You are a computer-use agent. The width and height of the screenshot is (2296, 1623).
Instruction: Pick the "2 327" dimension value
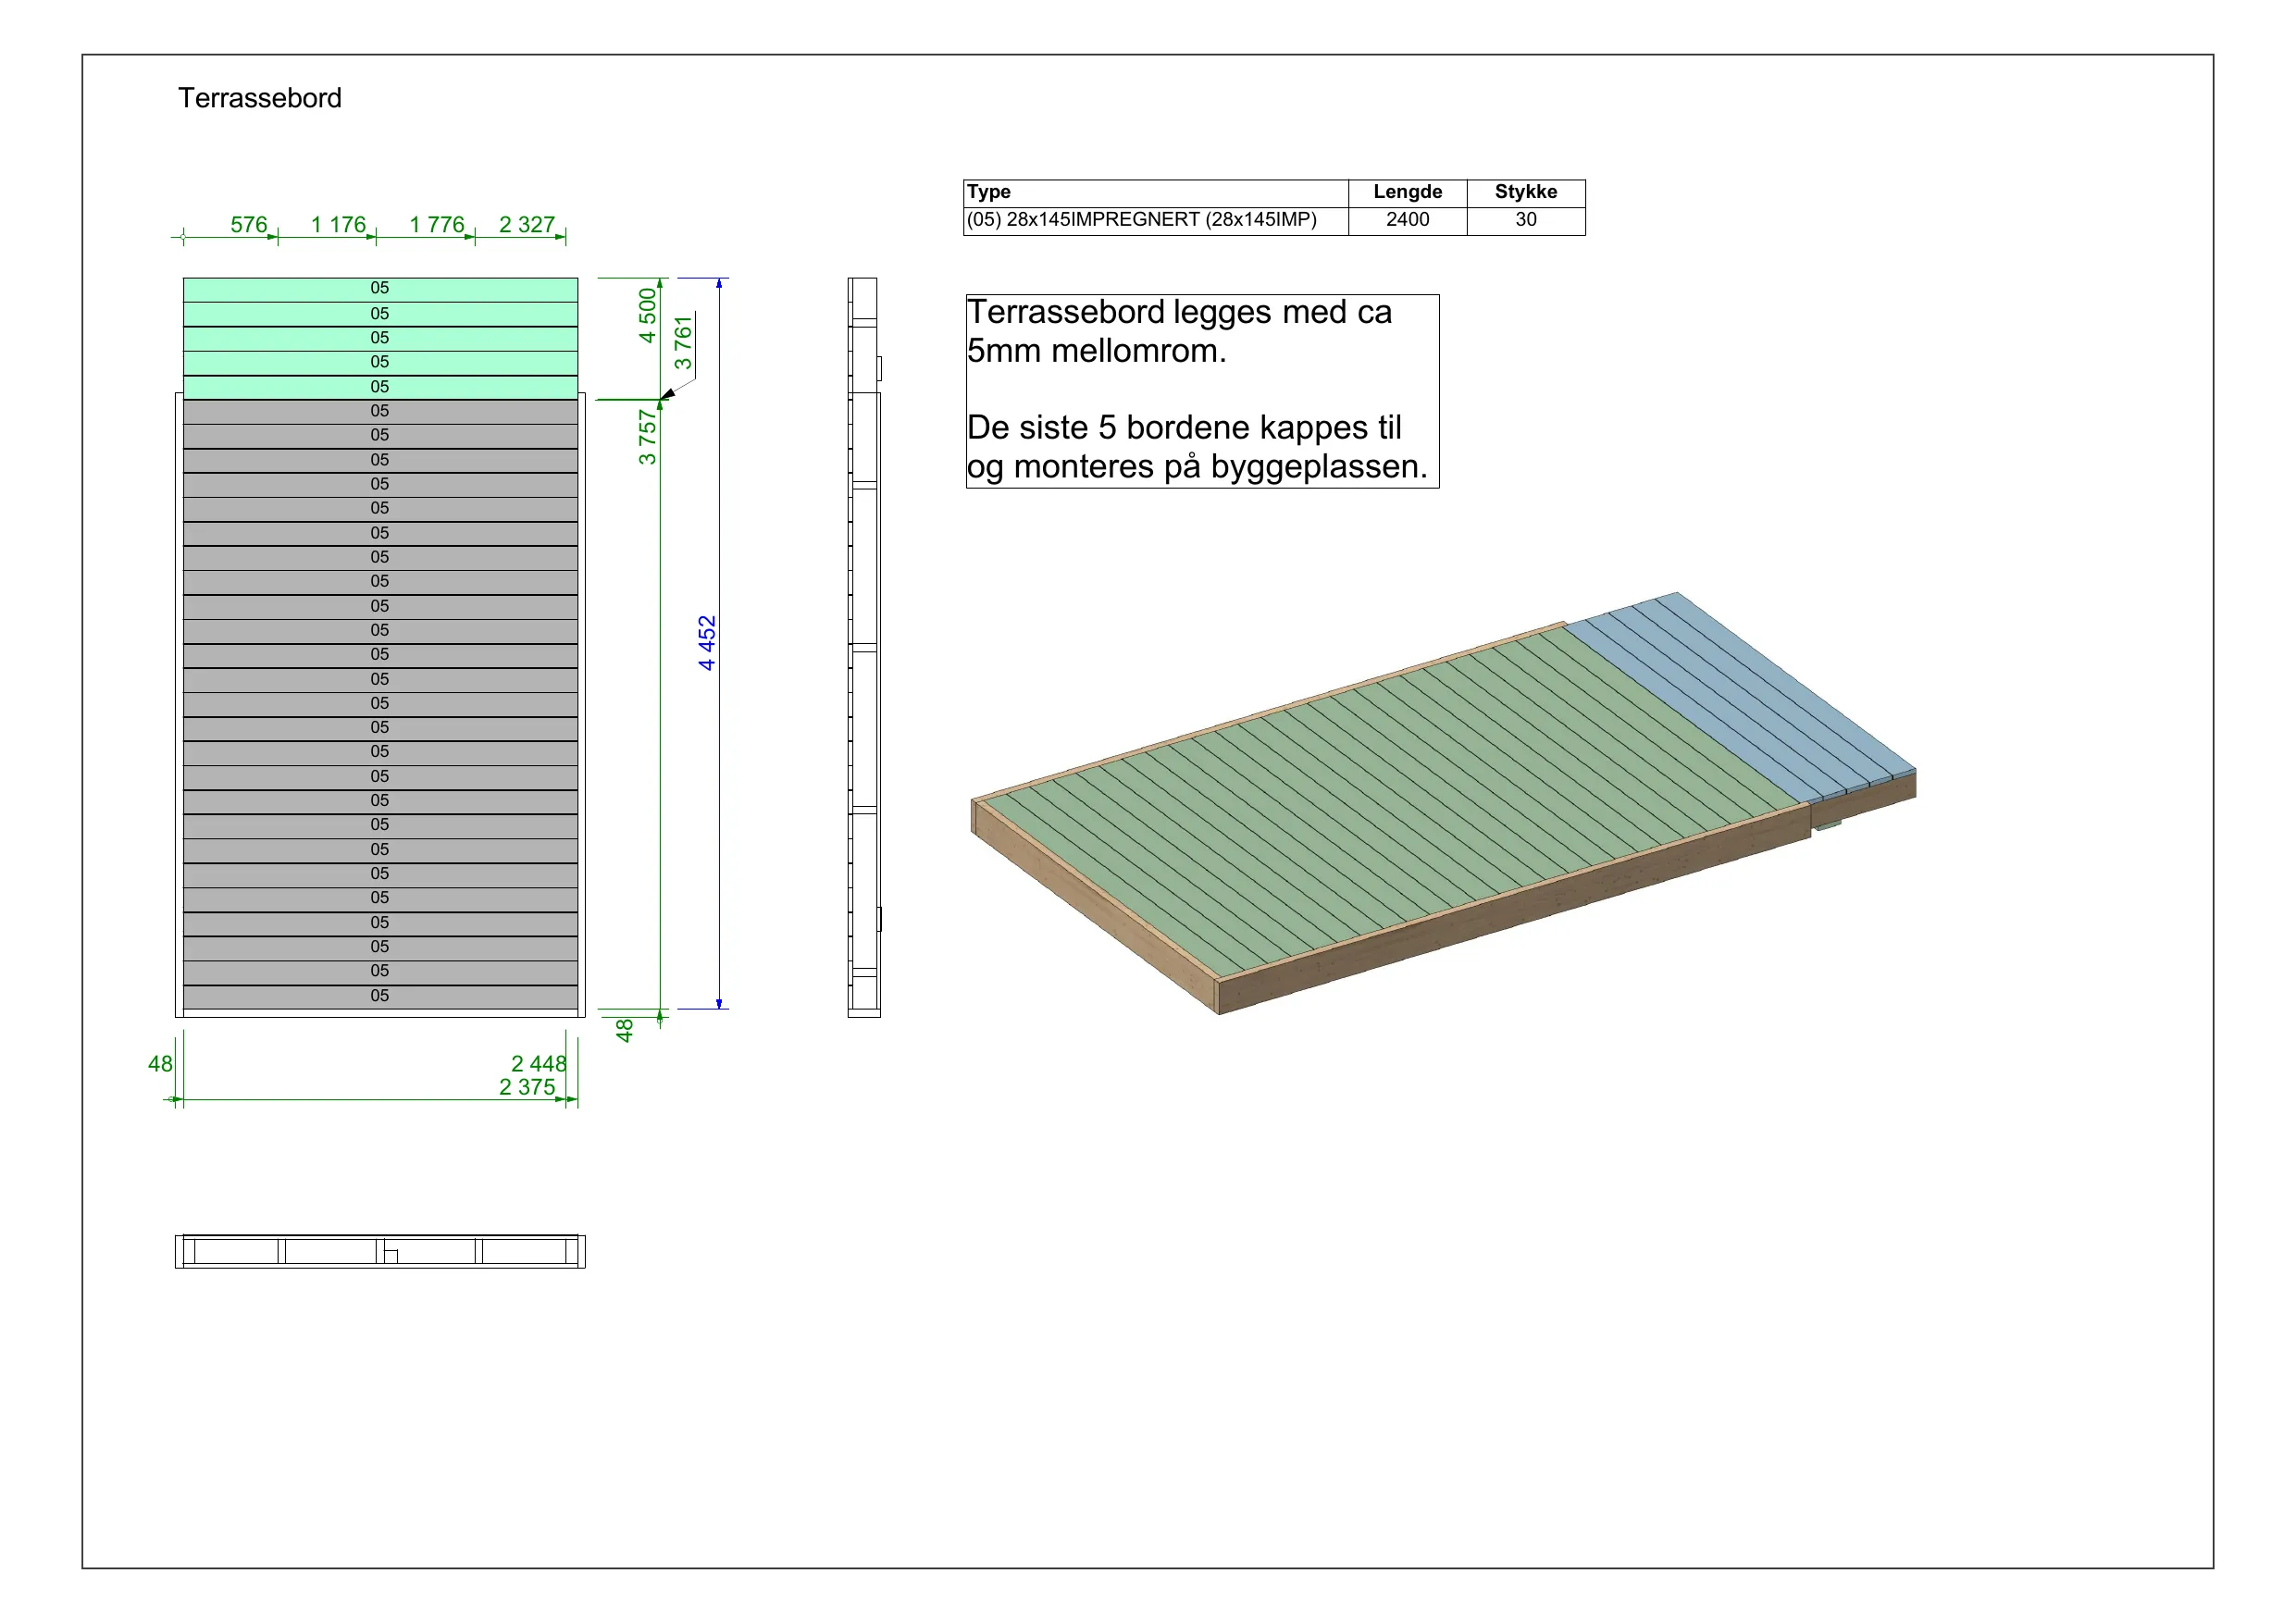coord(527,224)
